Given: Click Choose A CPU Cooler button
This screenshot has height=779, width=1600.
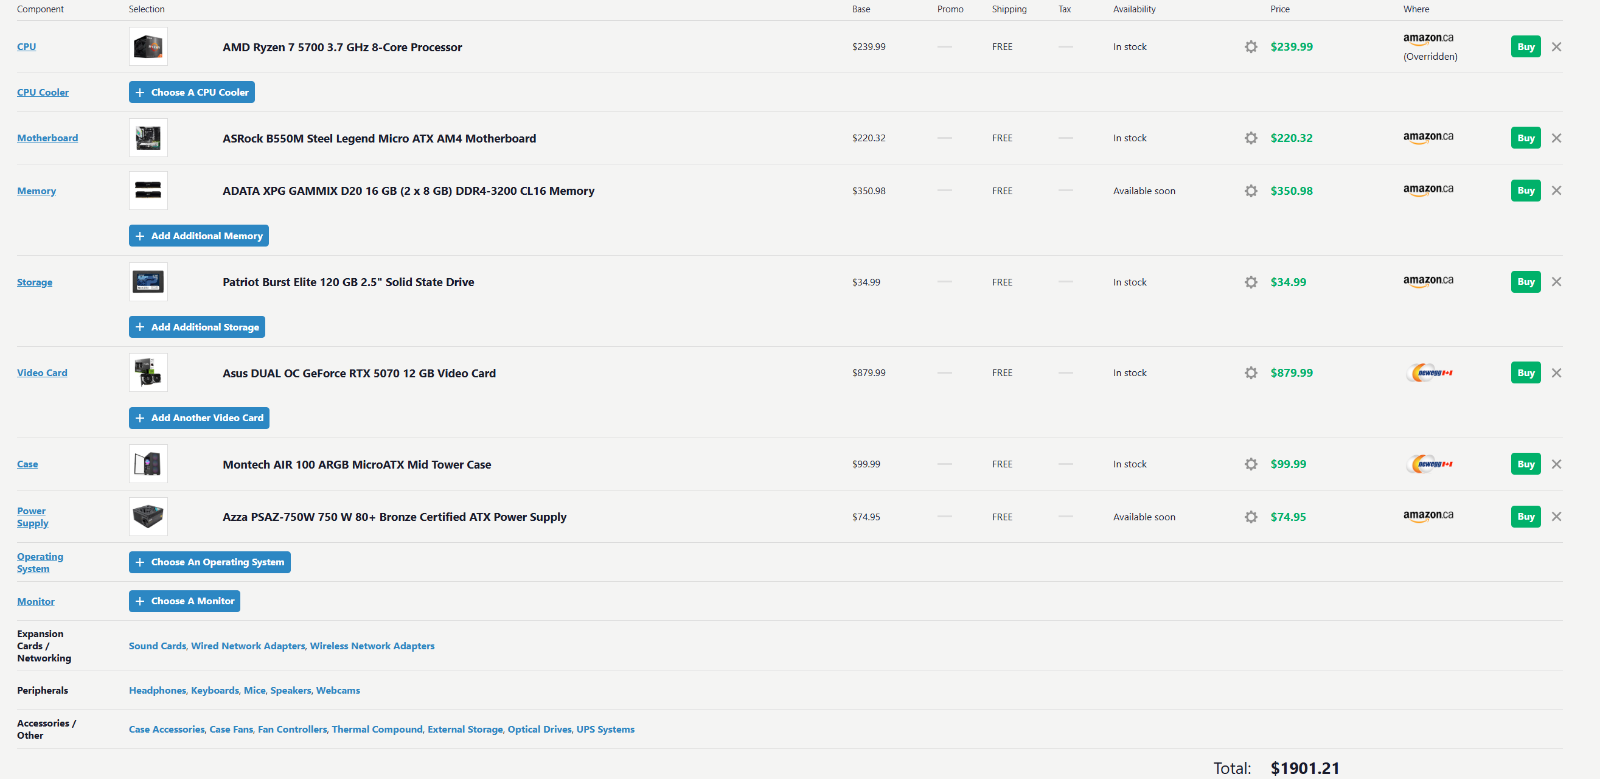Looking at the screenshot, I should pos(192,92).
